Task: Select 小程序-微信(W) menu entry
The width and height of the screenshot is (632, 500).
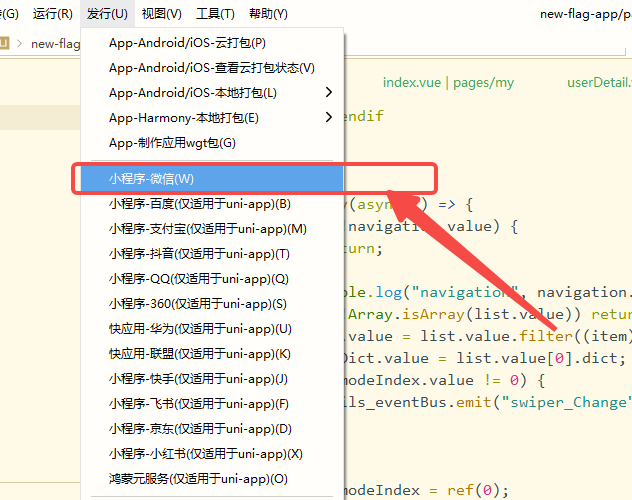Action: coord(212,178)
